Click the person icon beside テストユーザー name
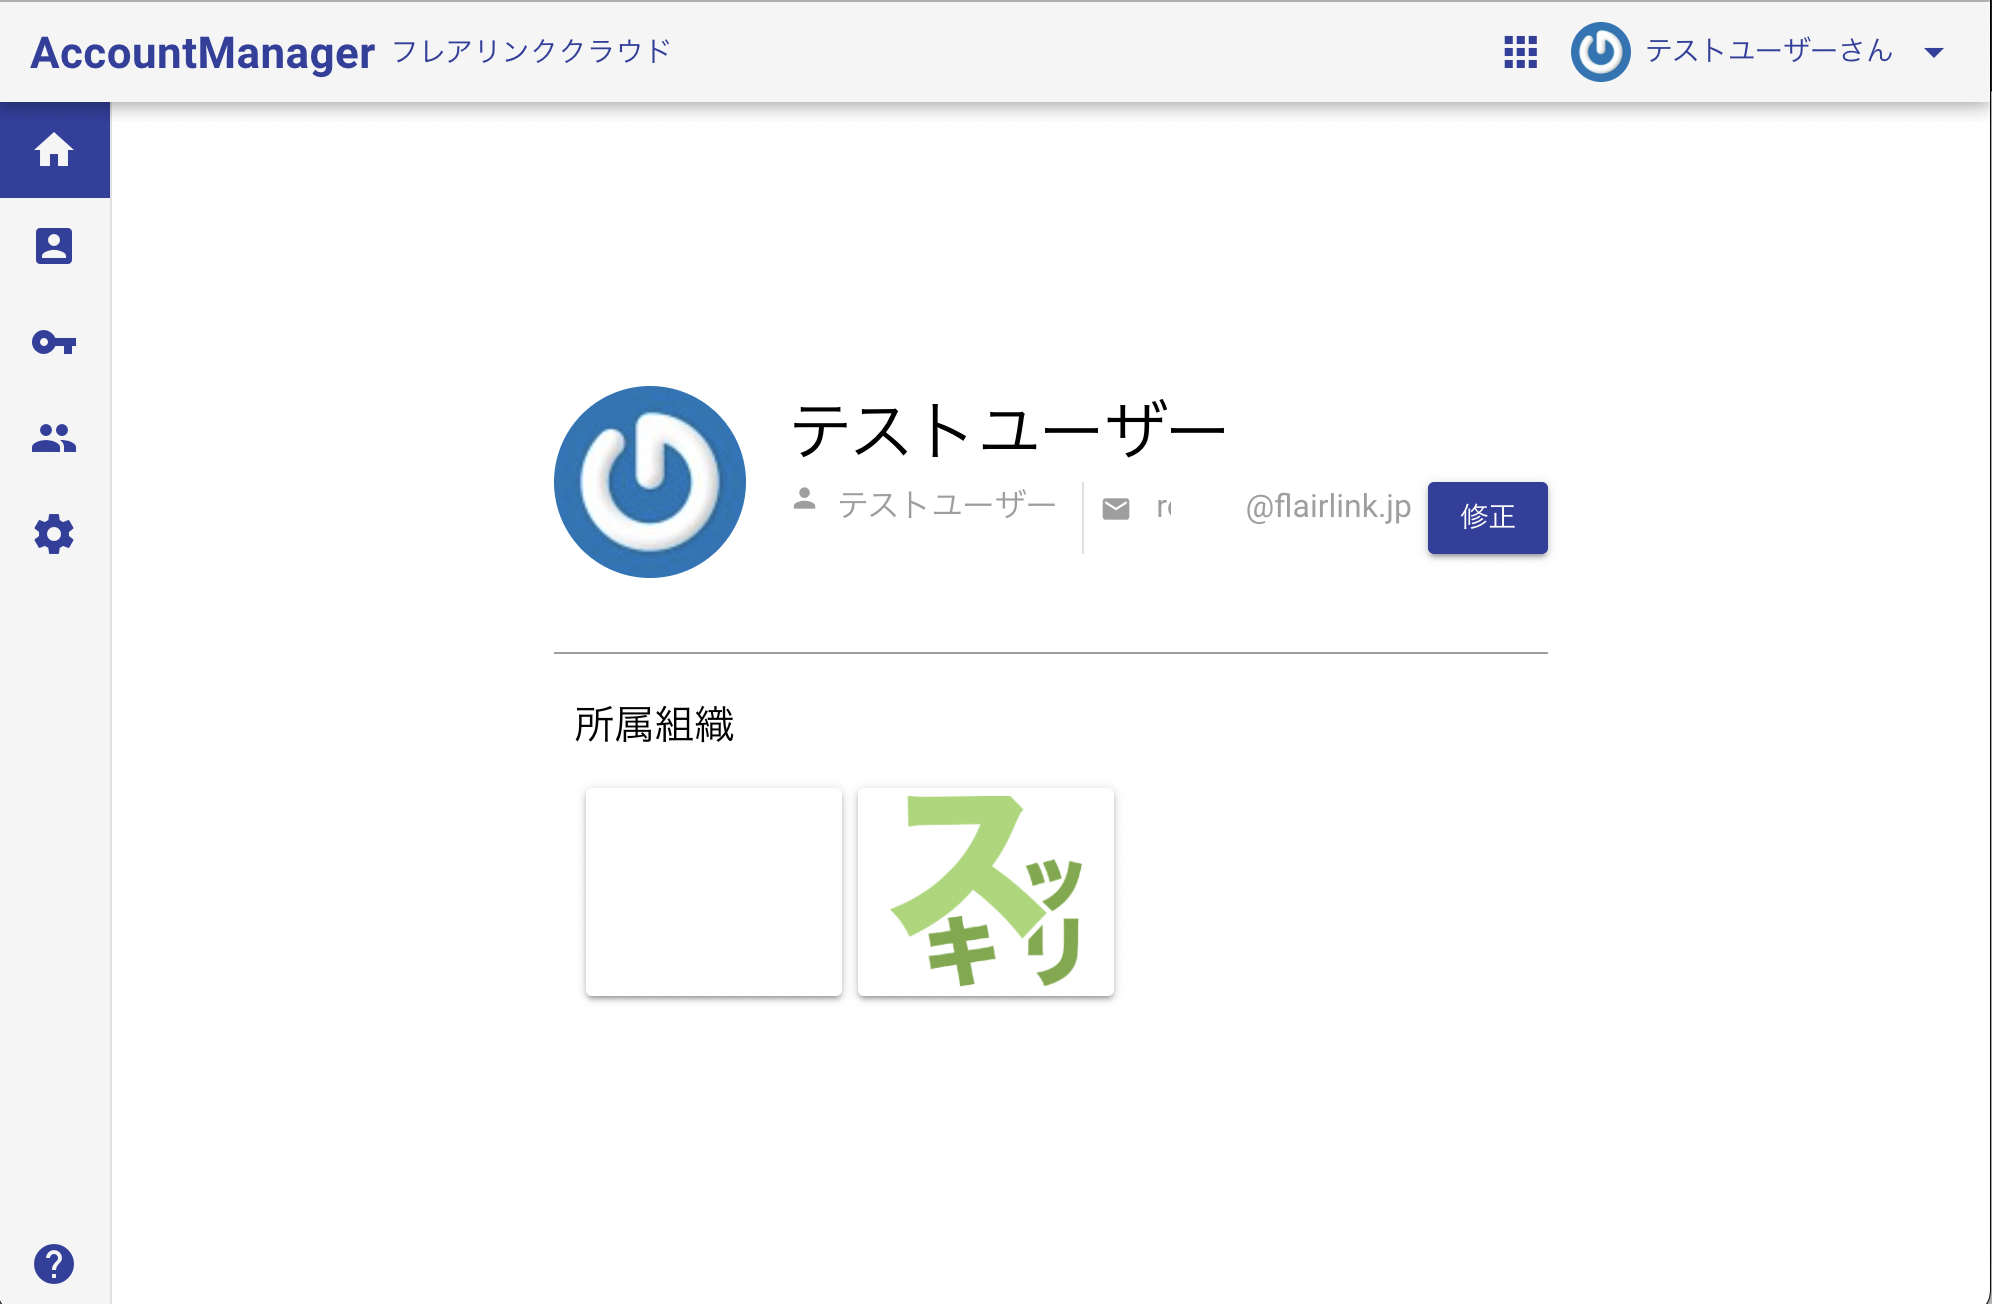 click(804, 503)
